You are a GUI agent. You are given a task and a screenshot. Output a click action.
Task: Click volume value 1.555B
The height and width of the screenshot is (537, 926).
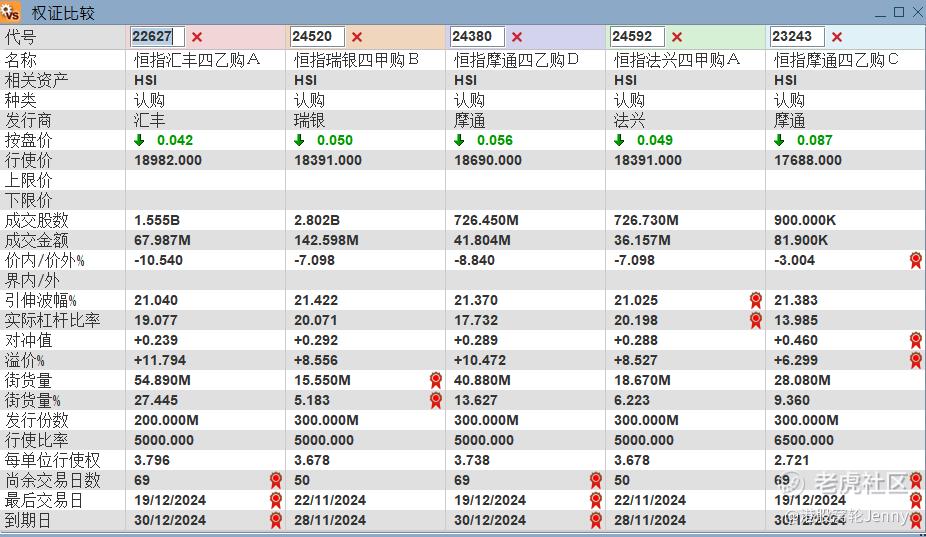(157, 220)
